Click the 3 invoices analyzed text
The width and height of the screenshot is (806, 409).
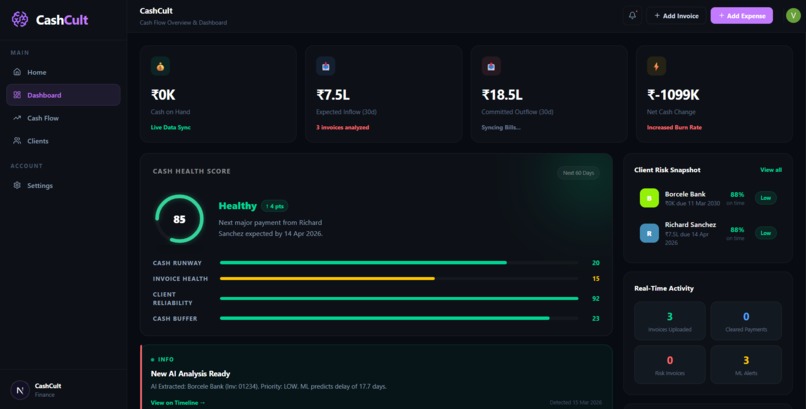coord(342,127)
